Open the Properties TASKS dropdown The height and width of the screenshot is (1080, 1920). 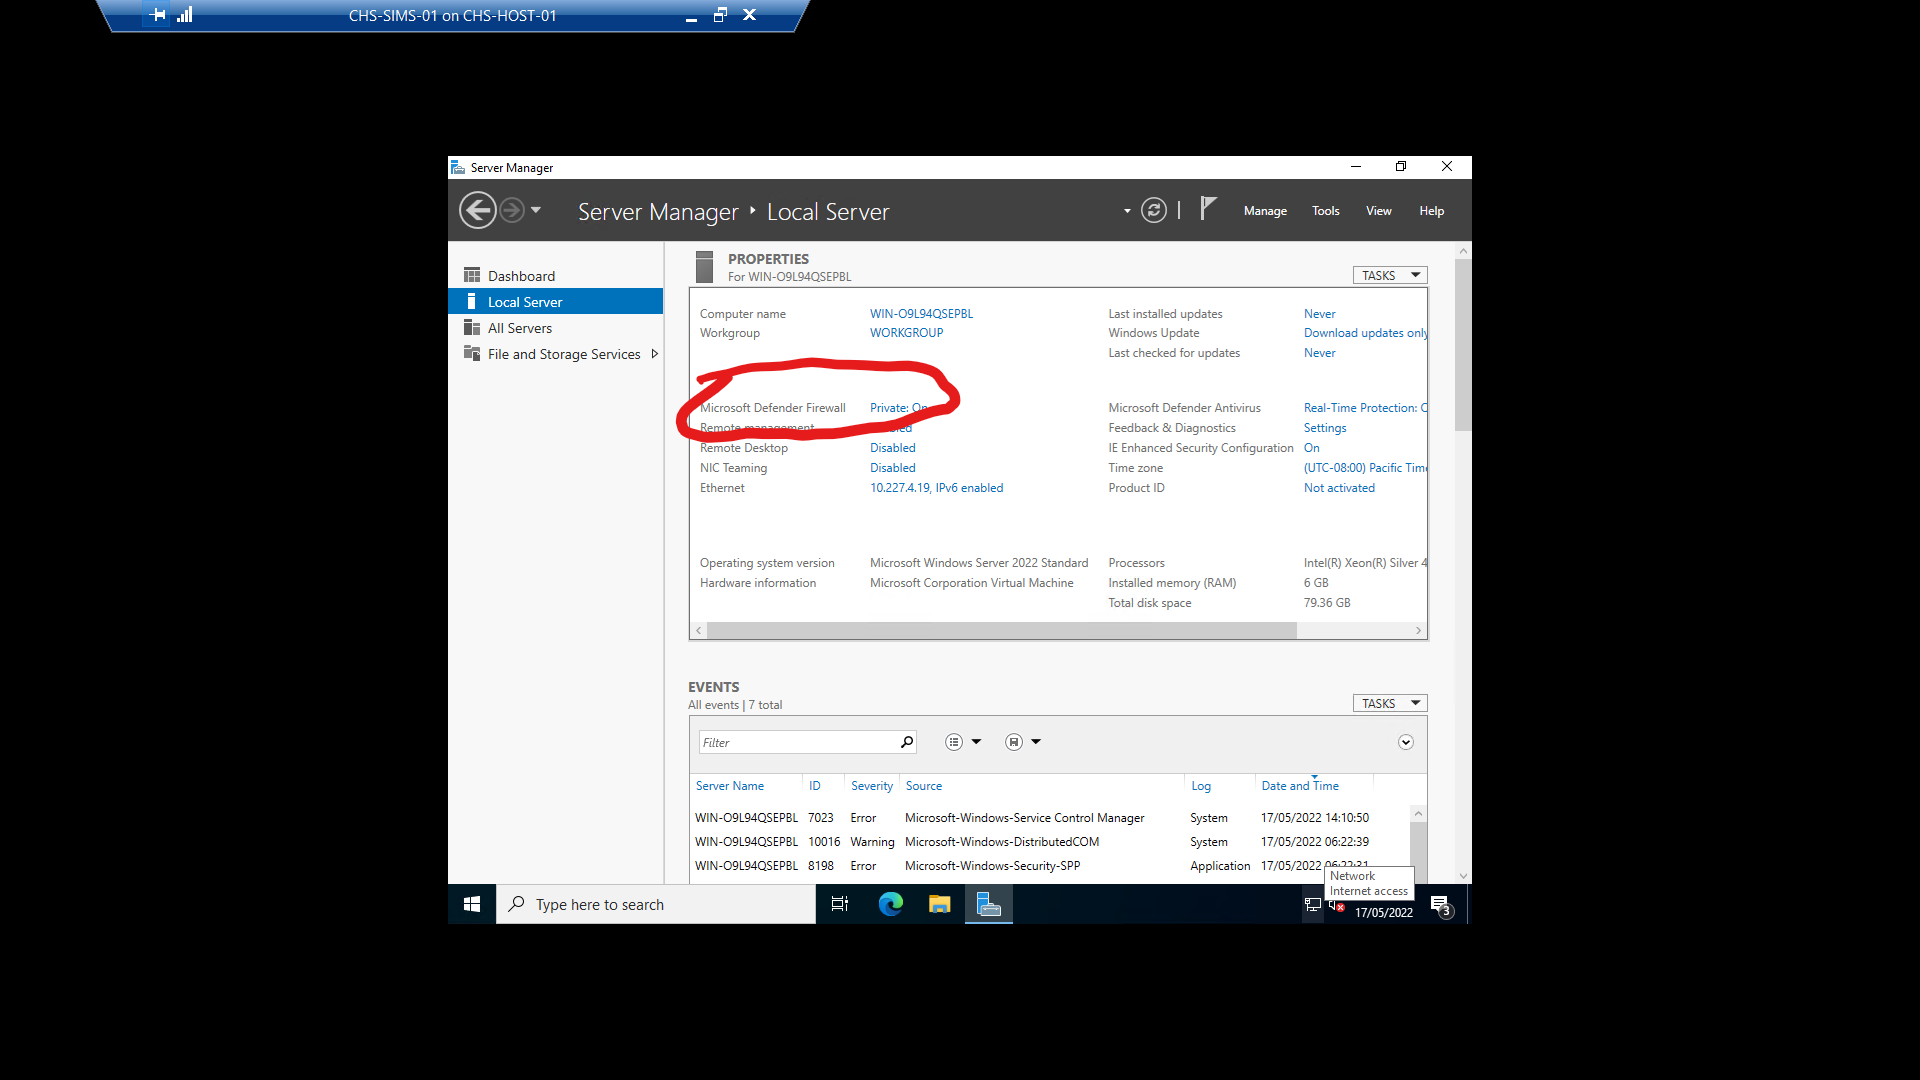1390,275
